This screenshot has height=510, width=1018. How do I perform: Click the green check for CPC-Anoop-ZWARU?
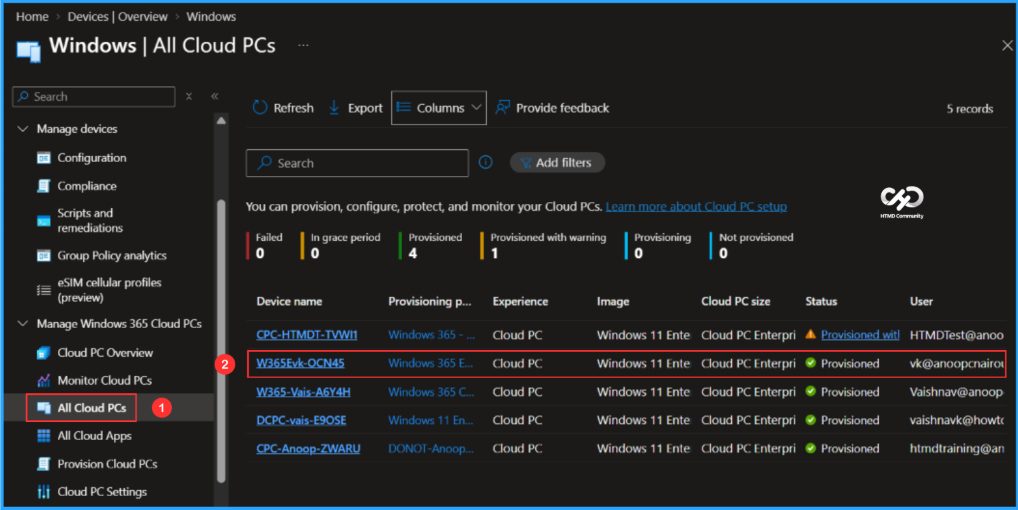point(810,448)
